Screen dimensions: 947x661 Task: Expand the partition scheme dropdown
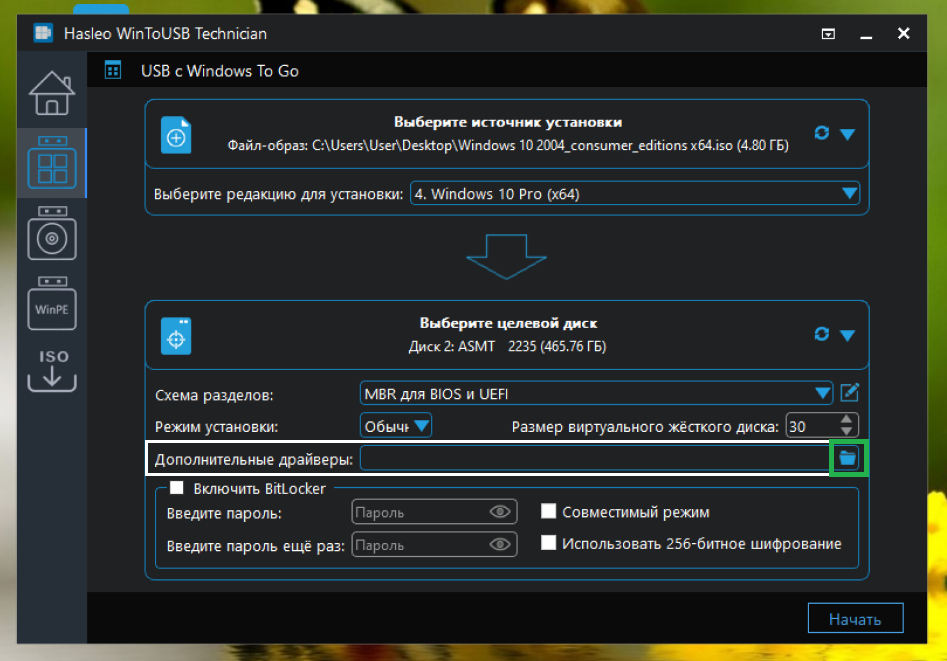(x=822, y=392)
